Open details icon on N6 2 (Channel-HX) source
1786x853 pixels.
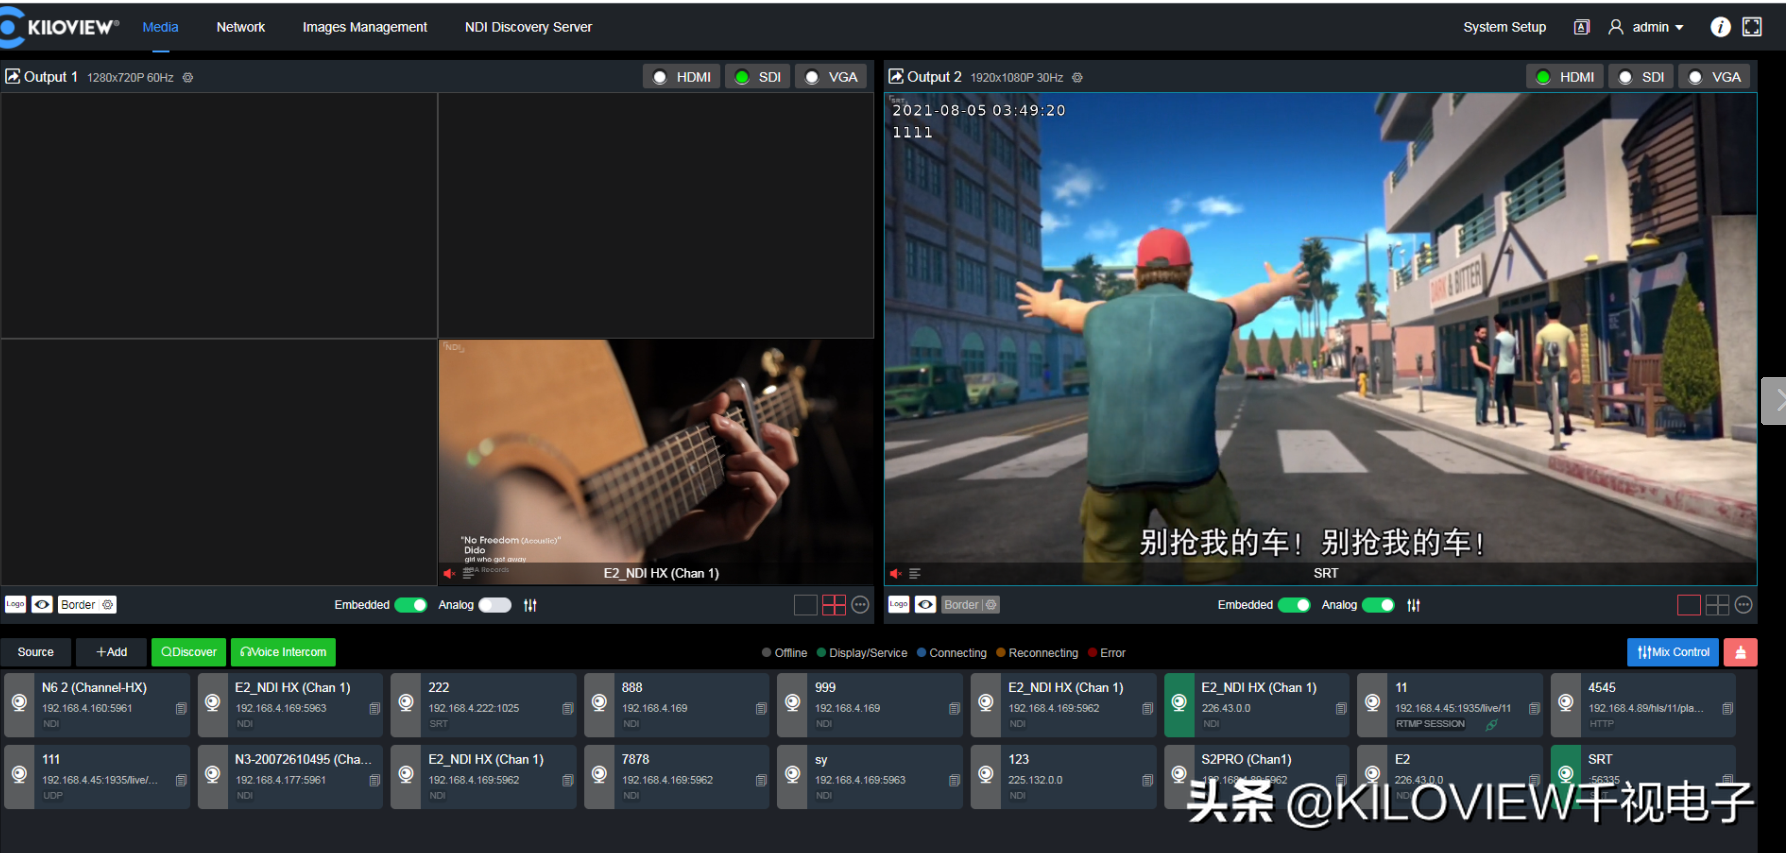(181, 708)
